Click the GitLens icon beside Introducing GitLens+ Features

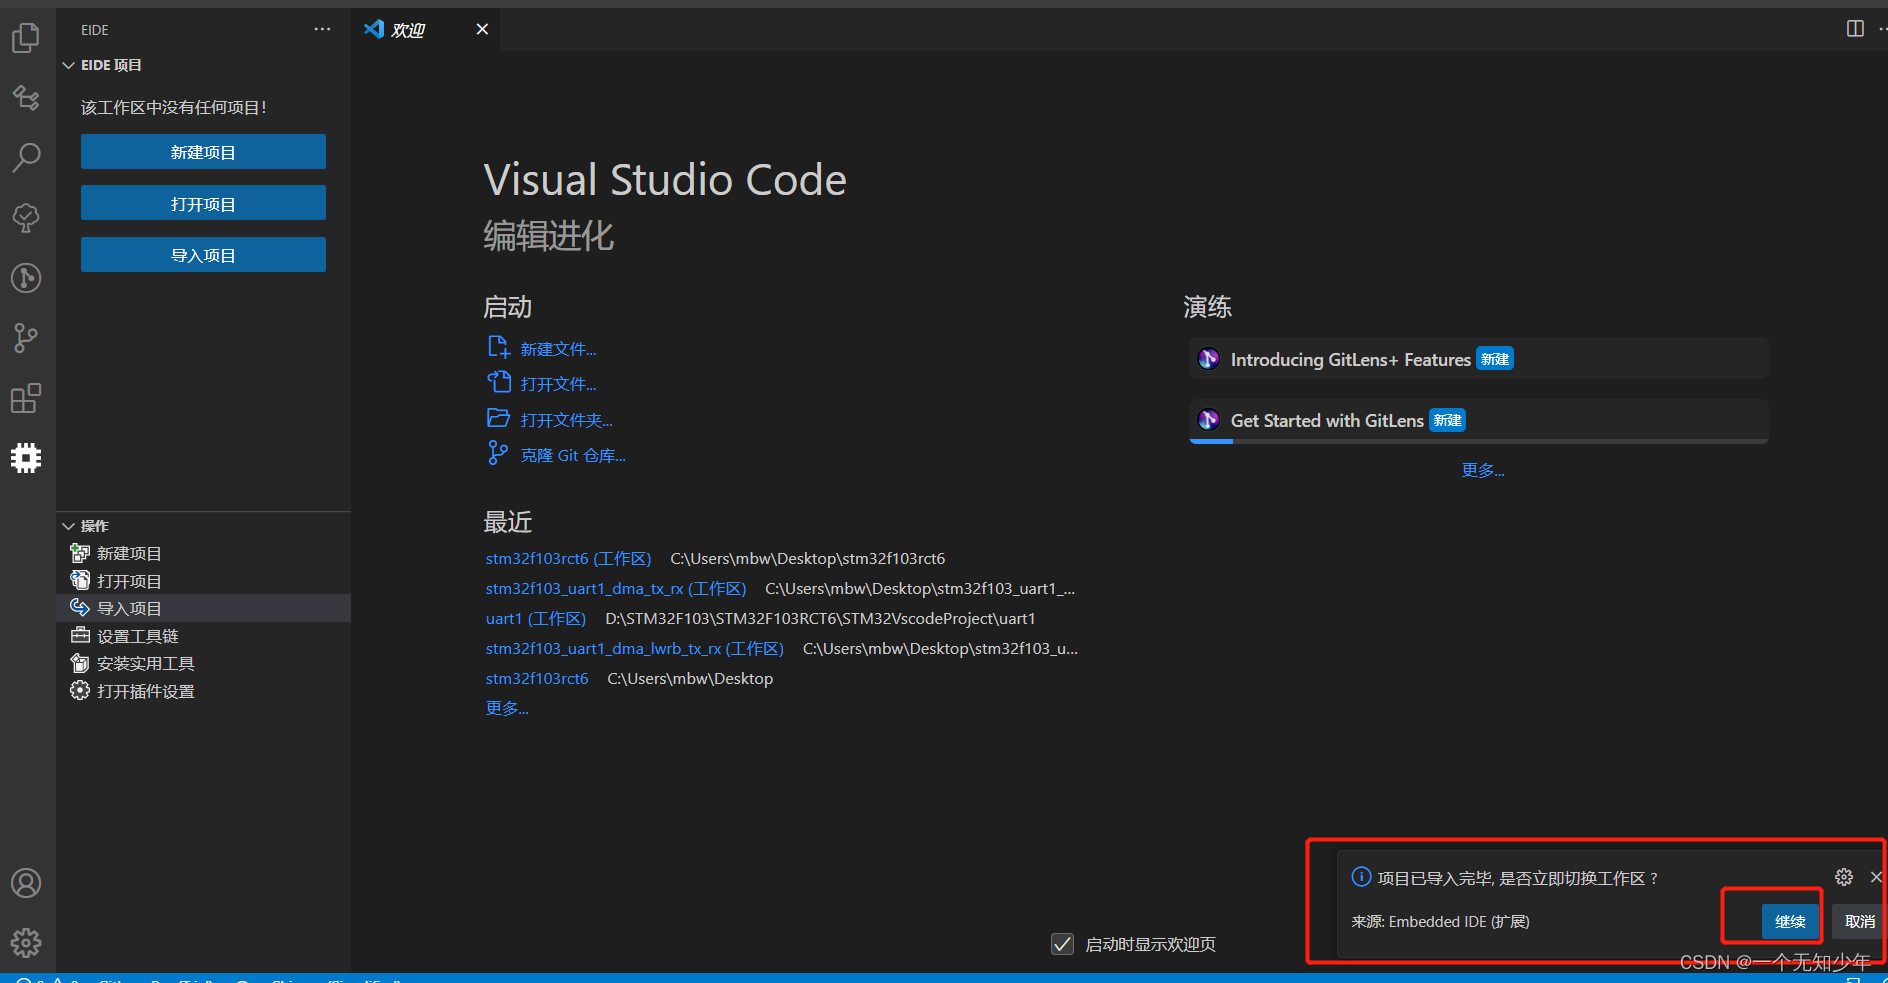point(1209,359)
